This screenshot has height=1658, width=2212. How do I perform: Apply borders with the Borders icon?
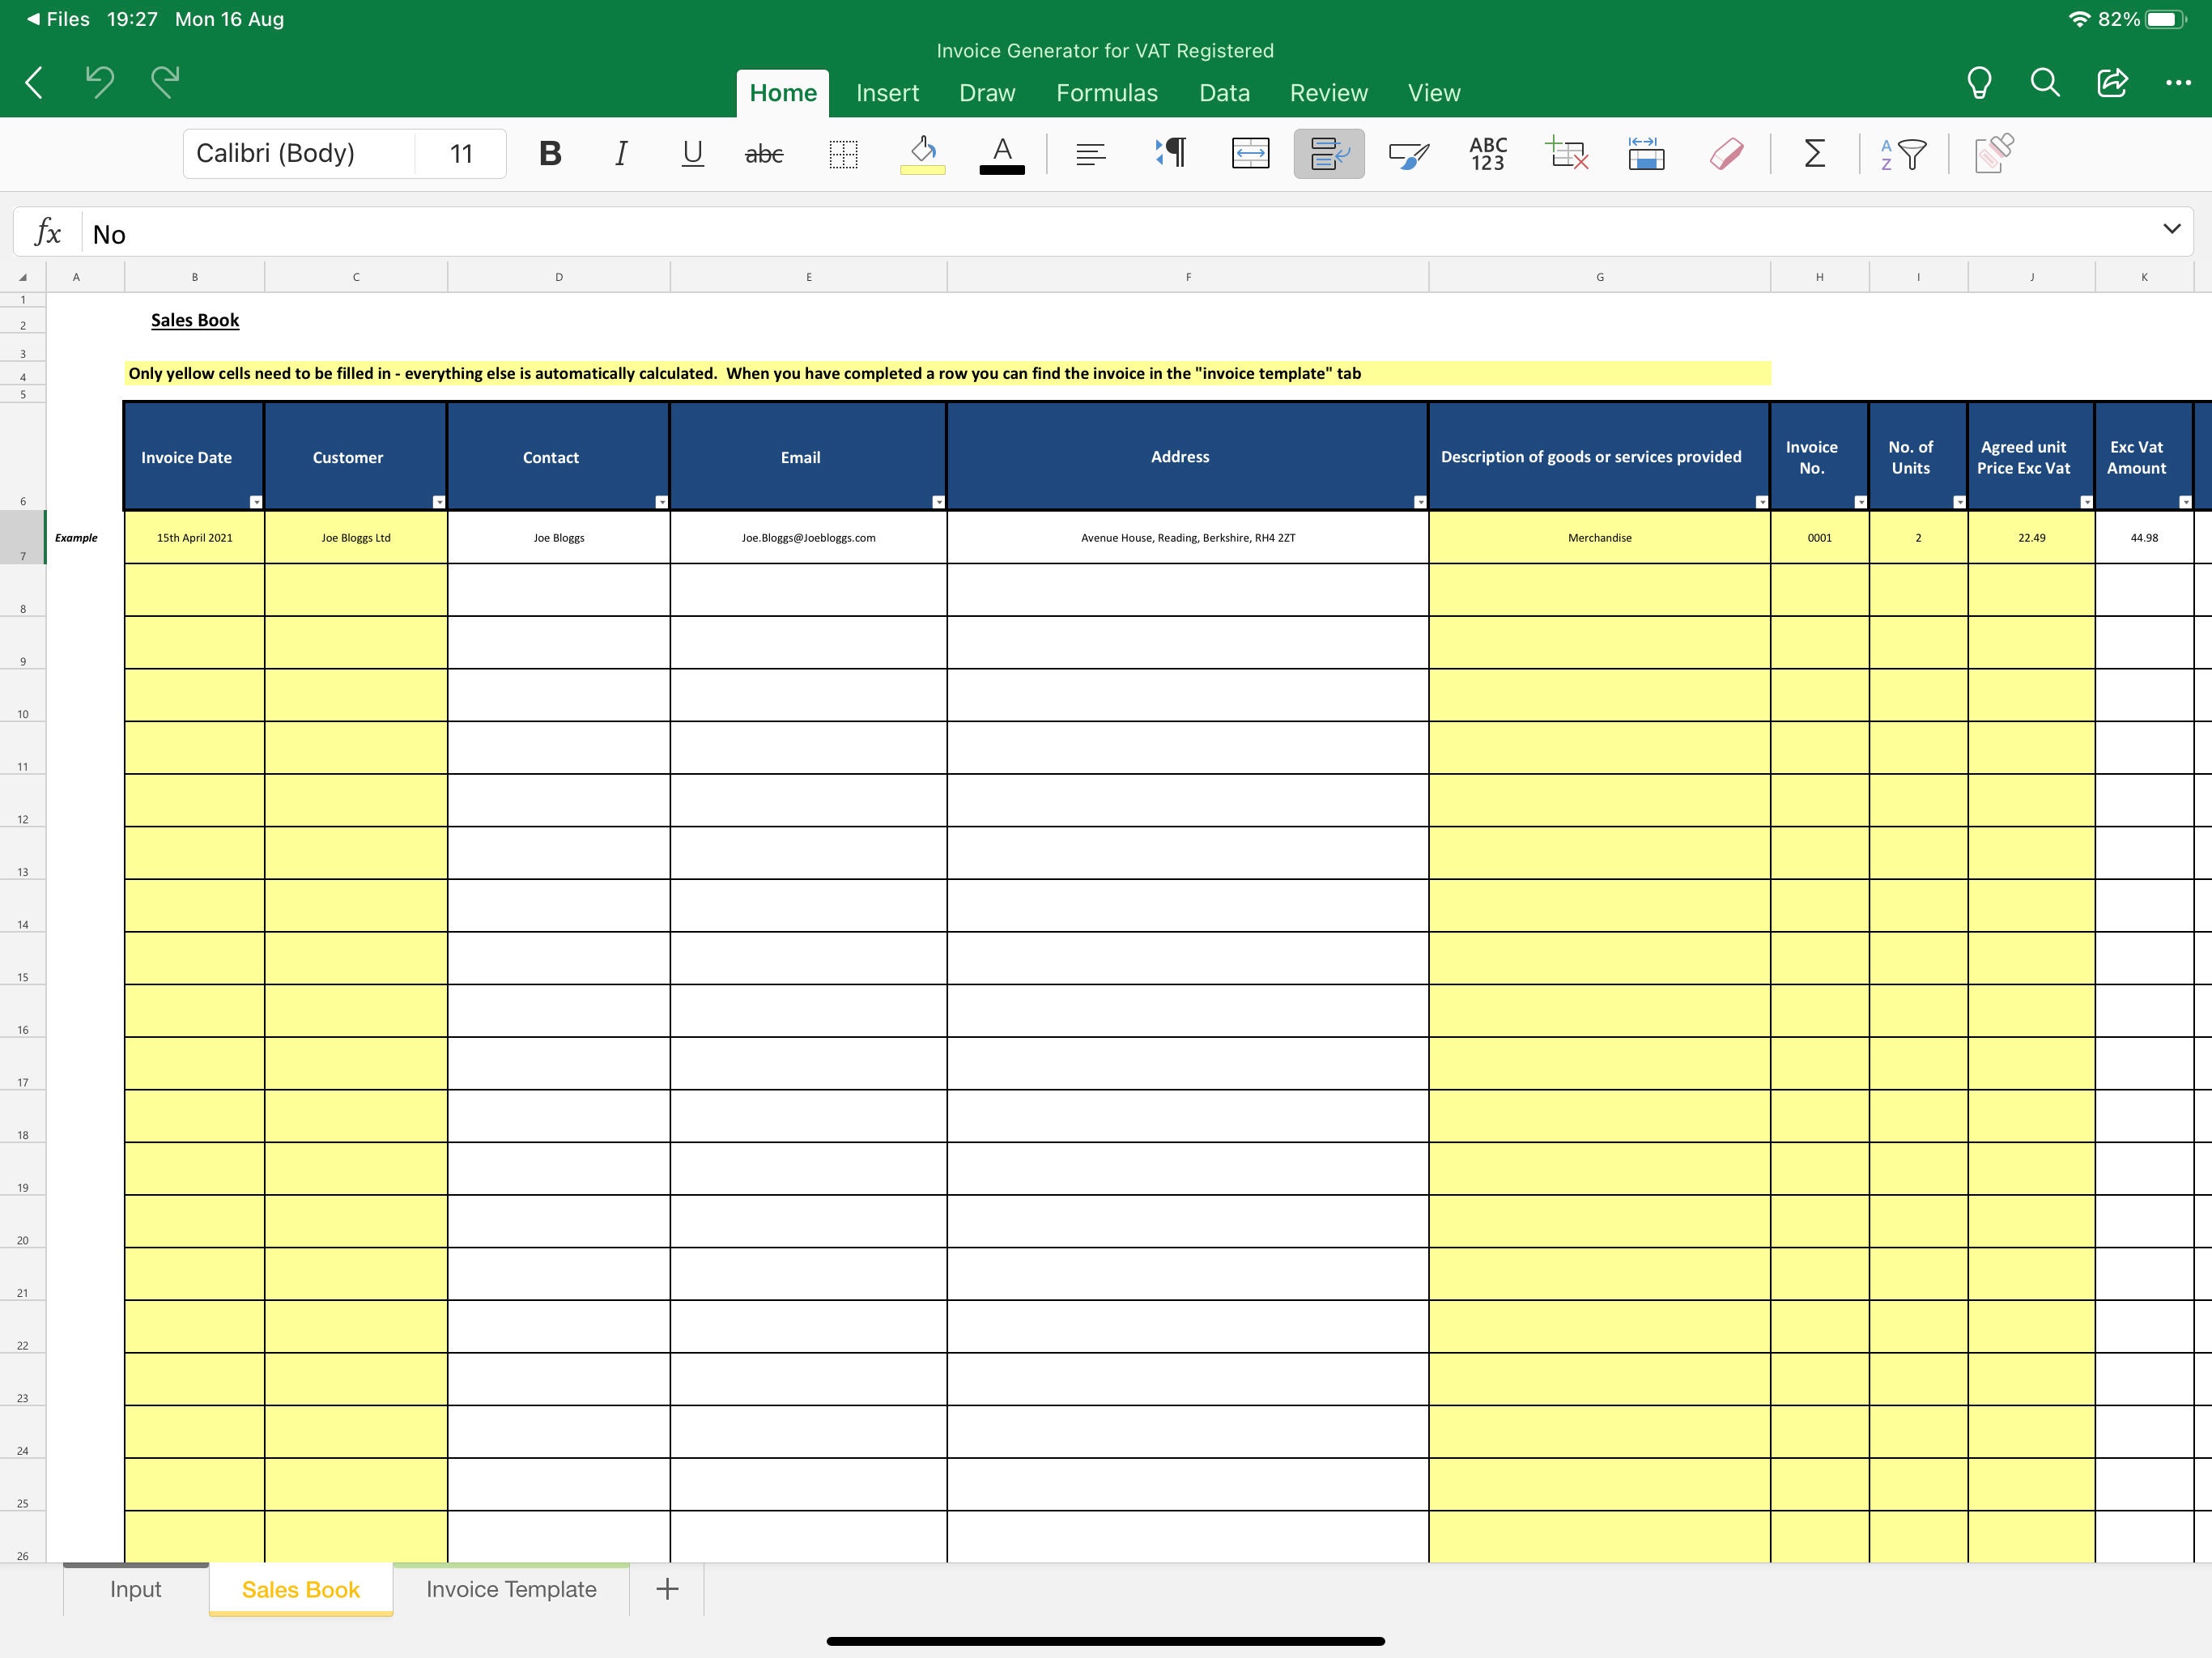(x=843, y=153)
